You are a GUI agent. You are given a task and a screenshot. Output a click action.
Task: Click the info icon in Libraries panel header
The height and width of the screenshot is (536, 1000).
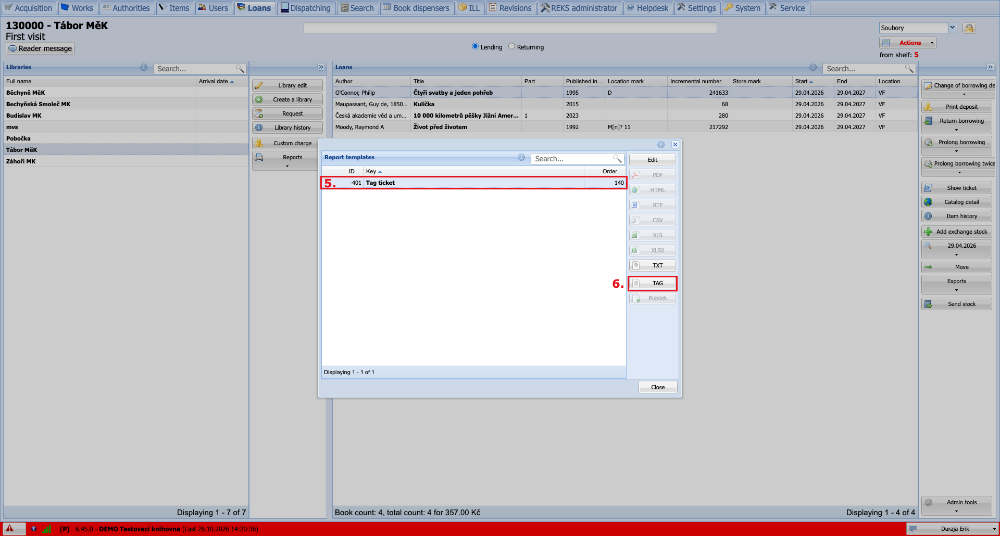pos(143,67)
